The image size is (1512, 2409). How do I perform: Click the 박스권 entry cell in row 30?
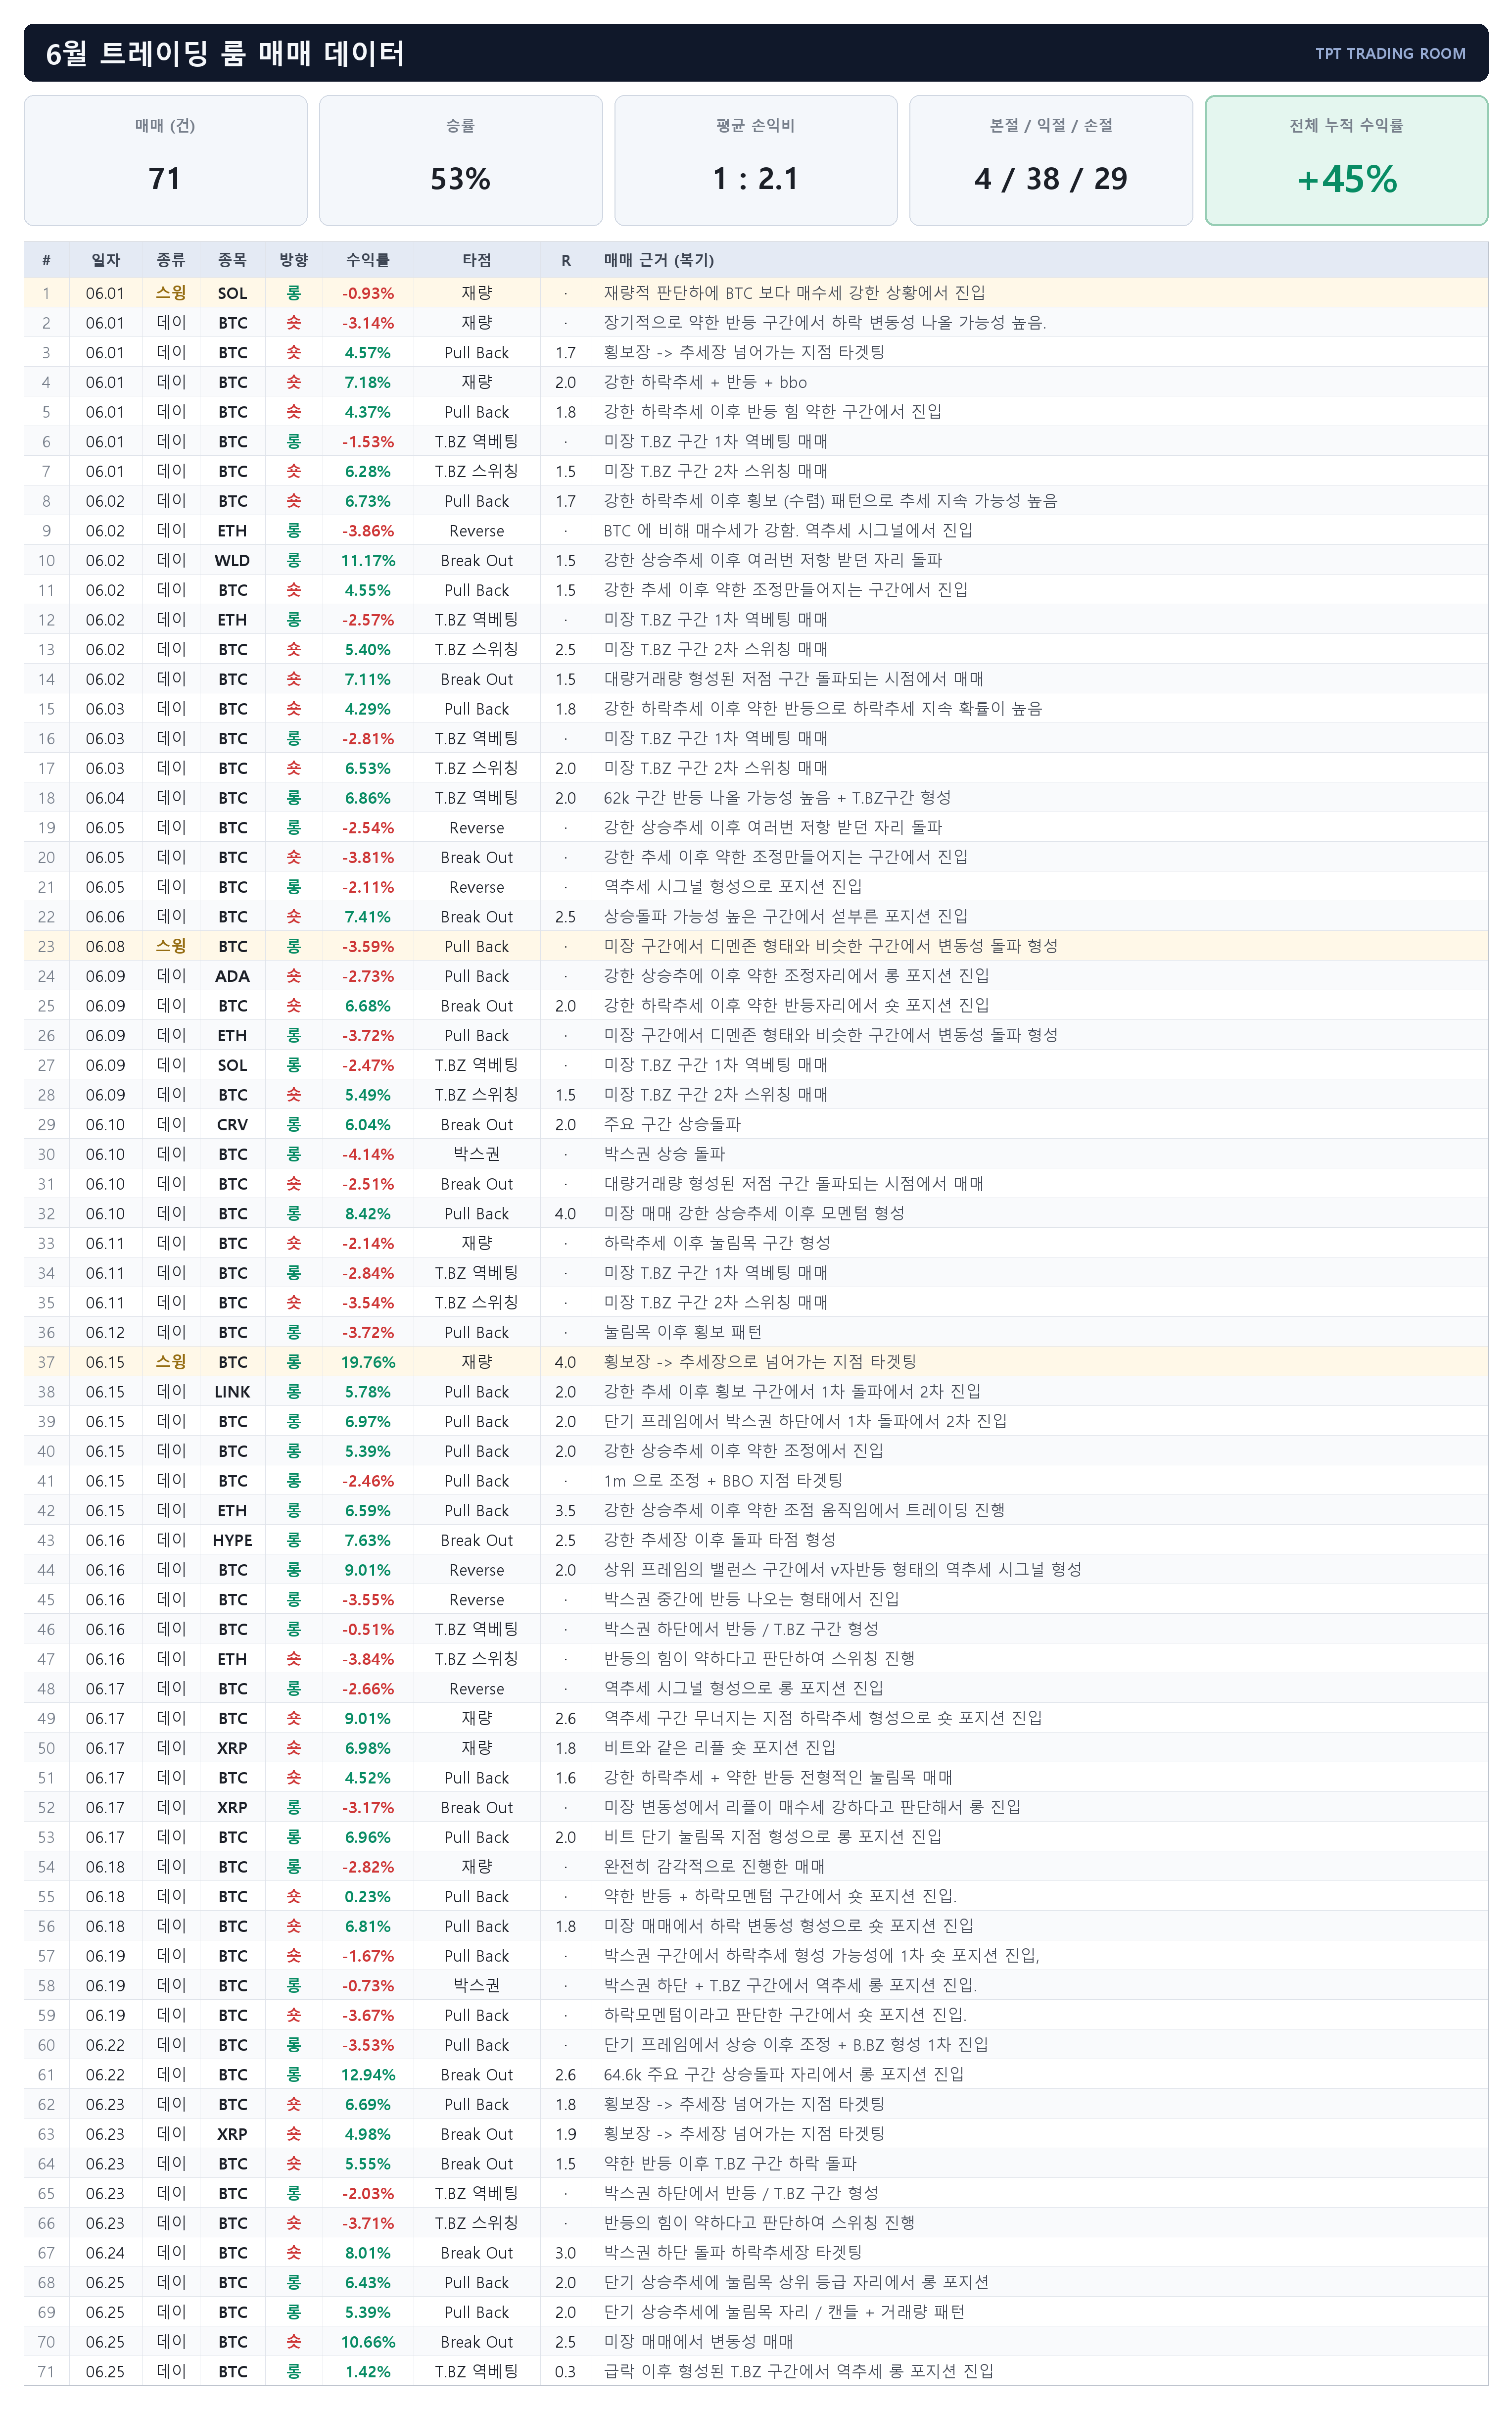point(477,1154)
